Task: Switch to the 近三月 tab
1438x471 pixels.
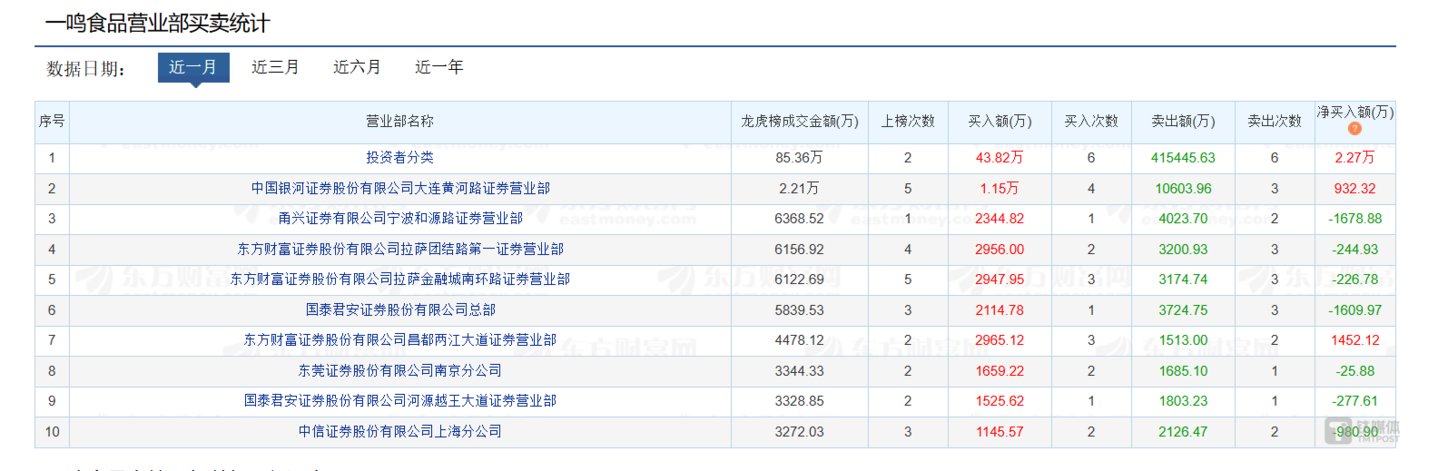Action: [275, 68]
